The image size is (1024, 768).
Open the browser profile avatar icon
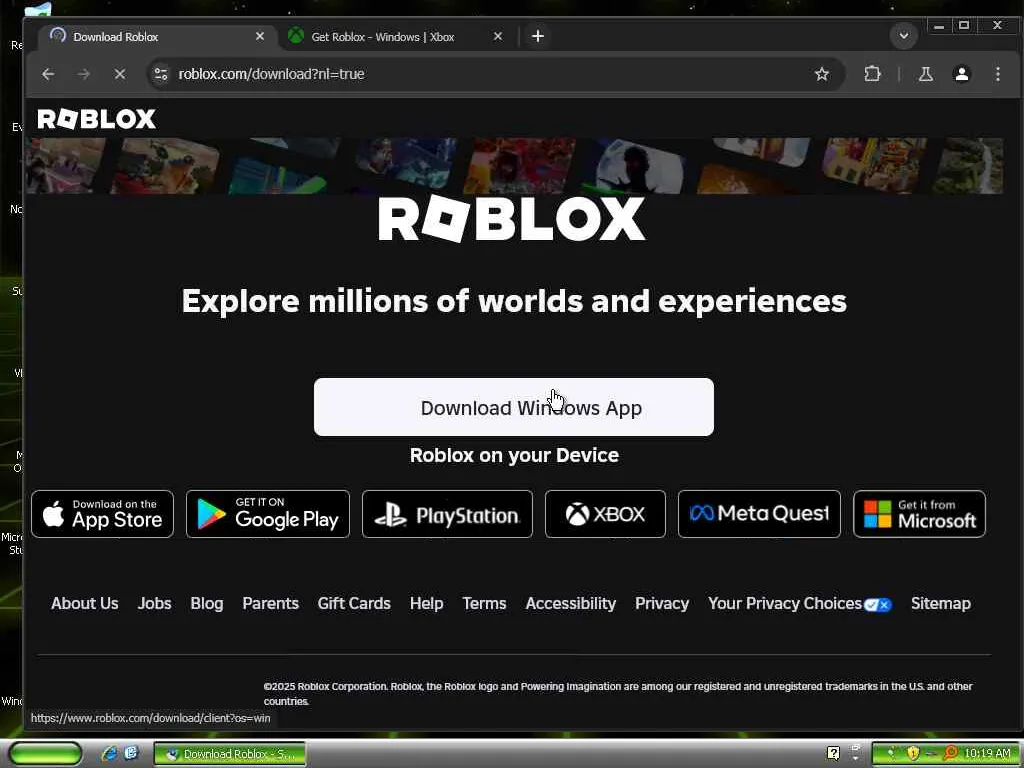click(x=961, y=74)
